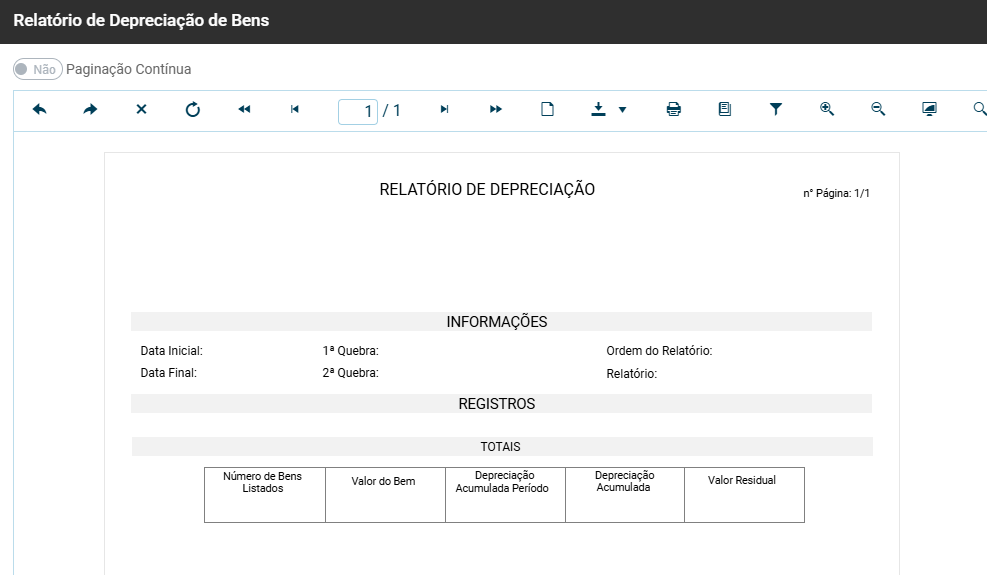This screenshot has width=987, height=575.
Task: Go to the next report page
Action: 444,110
